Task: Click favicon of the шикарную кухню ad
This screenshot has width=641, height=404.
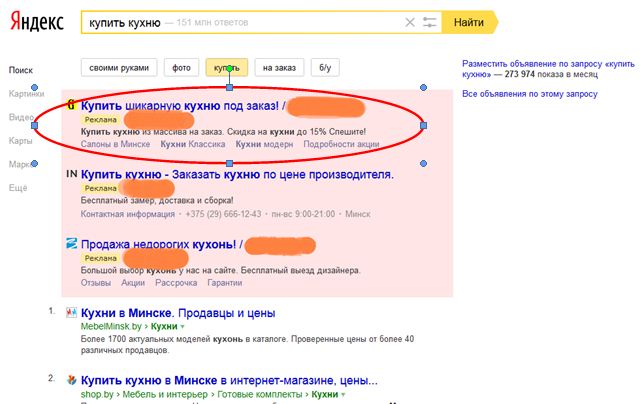Action: pyautogui.click(x=72, y=105)
